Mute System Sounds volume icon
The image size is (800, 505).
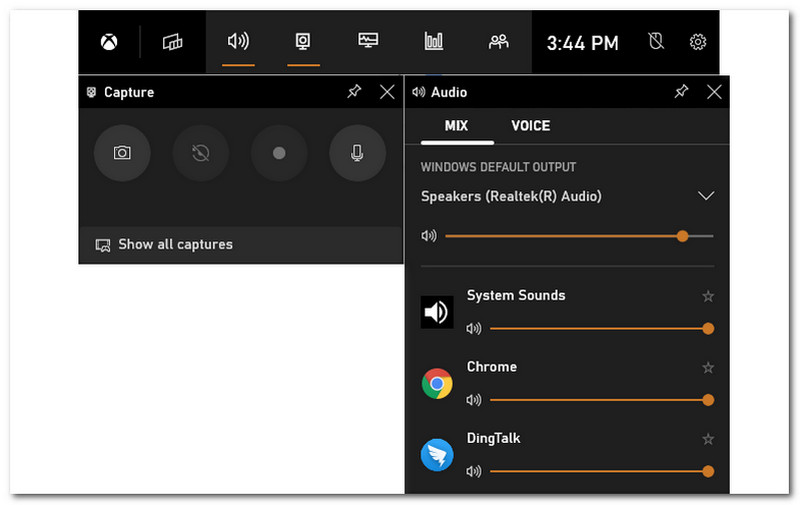pyautogui.click(x=474, y=329)
